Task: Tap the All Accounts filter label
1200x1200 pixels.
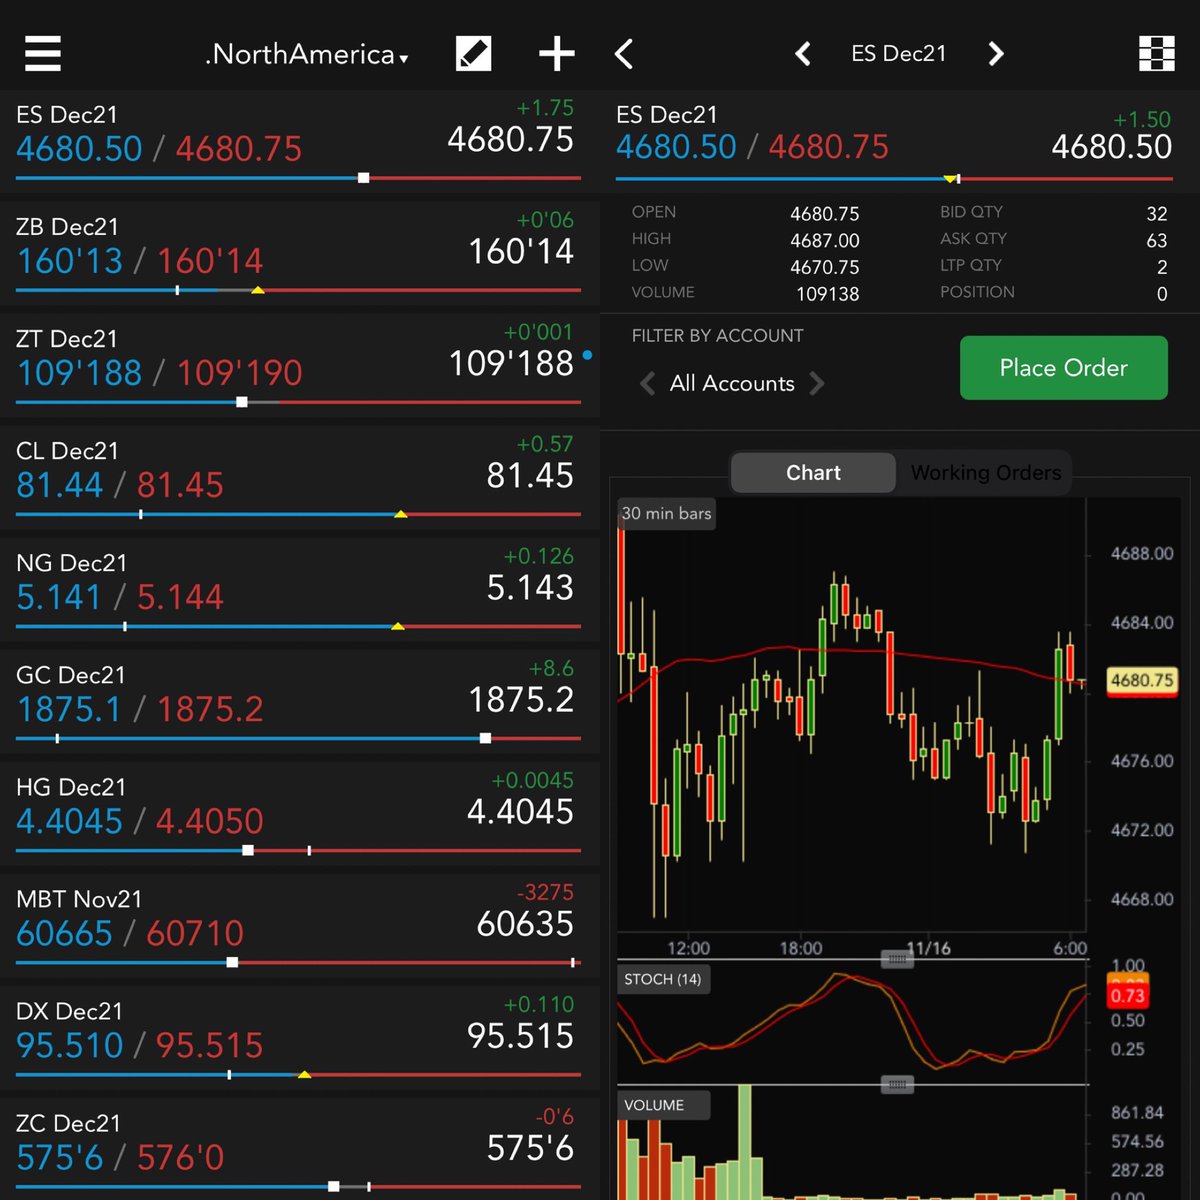Action: coord(732,383)
